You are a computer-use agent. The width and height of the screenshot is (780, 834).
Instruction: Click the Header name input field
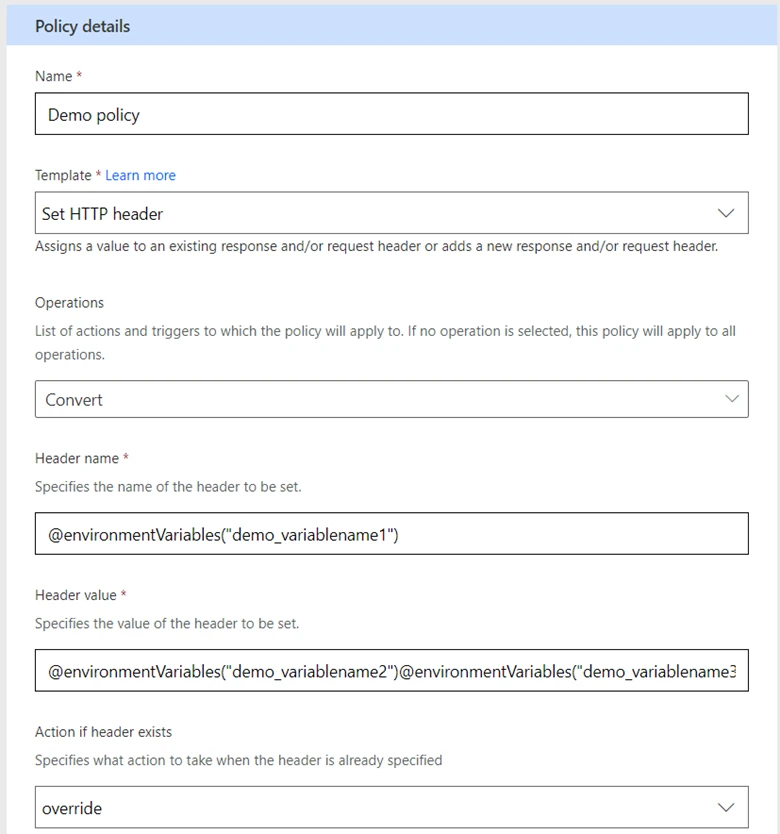390,533
